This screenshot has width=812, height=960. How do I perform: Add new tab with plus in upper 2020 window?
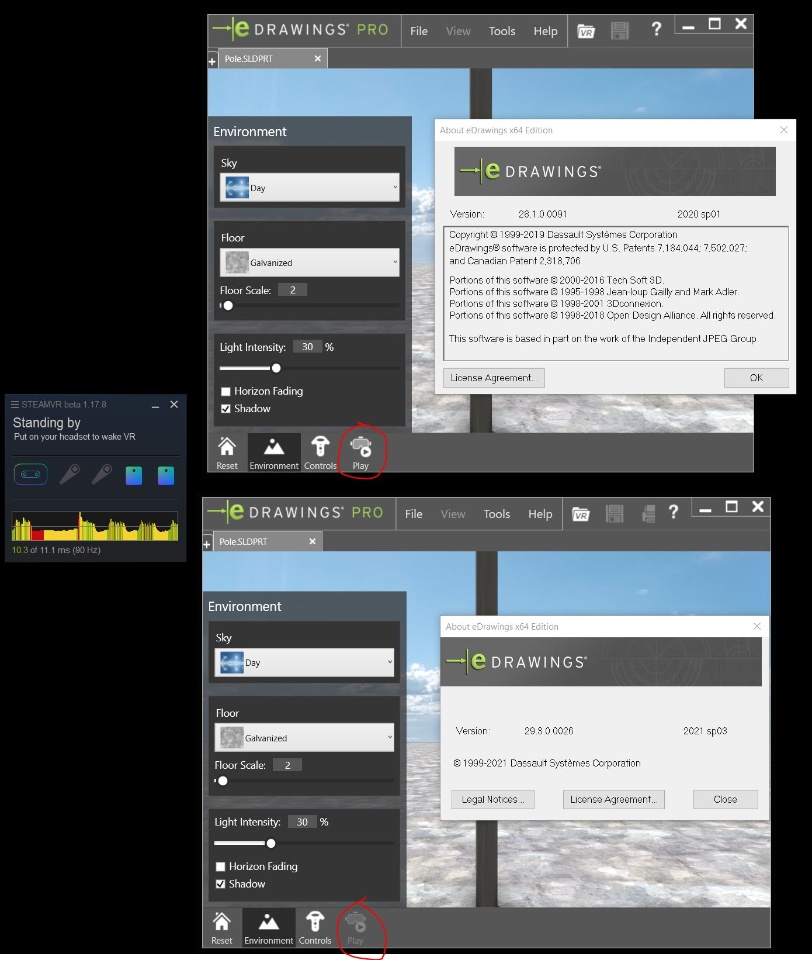[212, 61]
